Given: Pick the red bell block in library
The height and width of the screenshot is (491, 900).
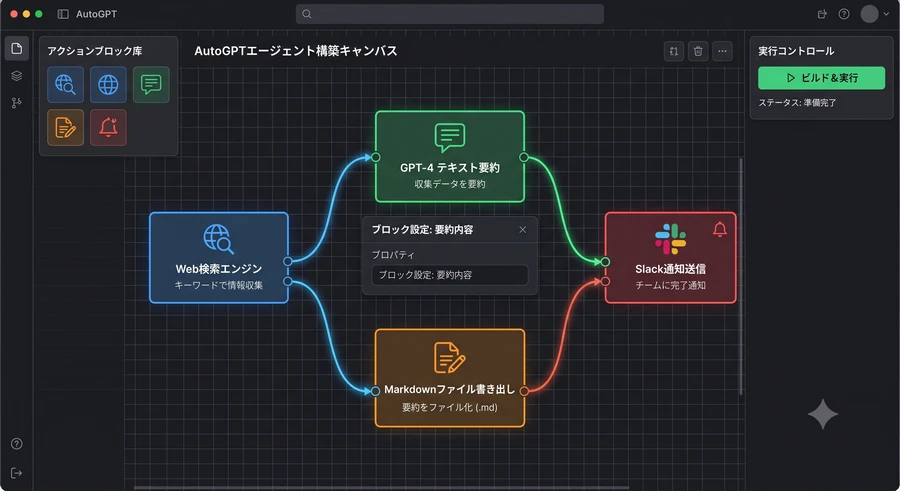Looking at the screenshot, I should [x=108, y=127].
